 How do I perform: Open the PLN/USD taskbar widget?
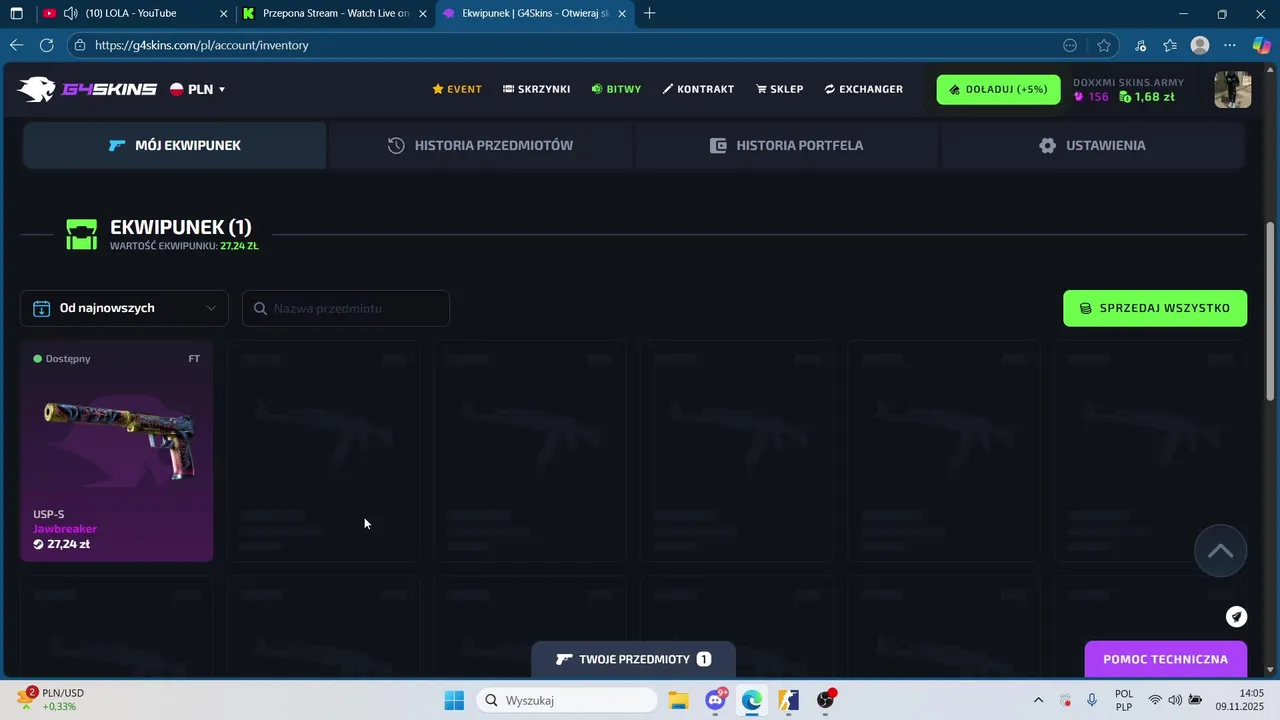coord(52,700)
